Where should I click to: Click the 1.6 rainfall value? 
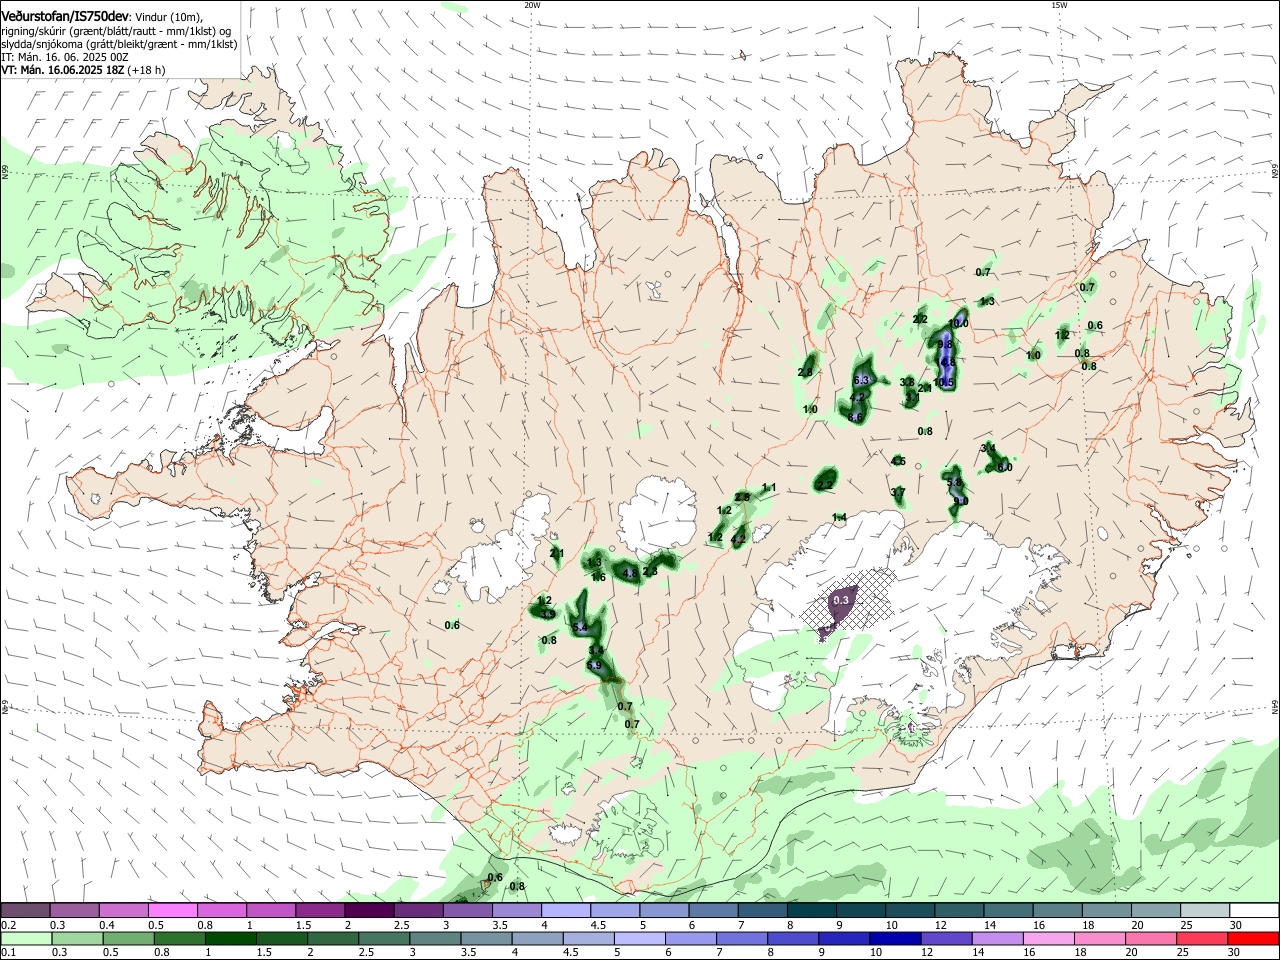(x=598, y=577)
